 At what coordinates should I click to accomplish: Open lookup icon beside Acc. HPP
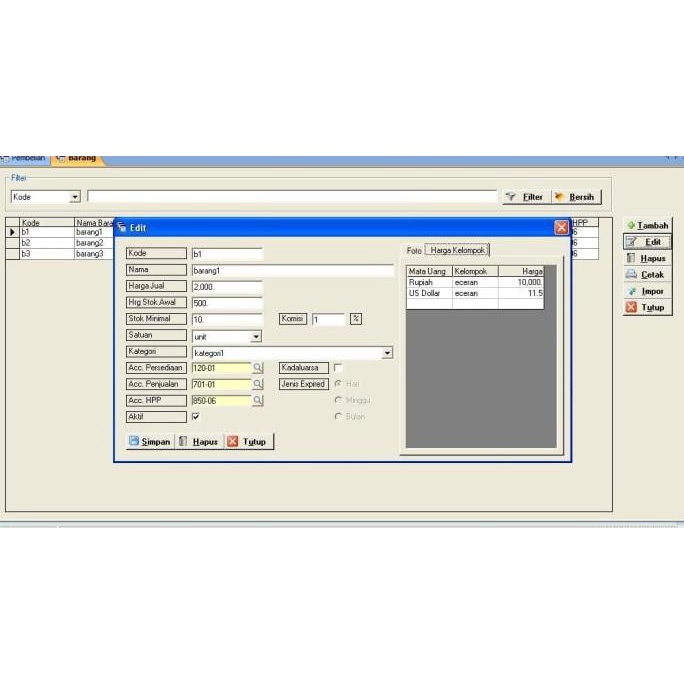[258, 400]
